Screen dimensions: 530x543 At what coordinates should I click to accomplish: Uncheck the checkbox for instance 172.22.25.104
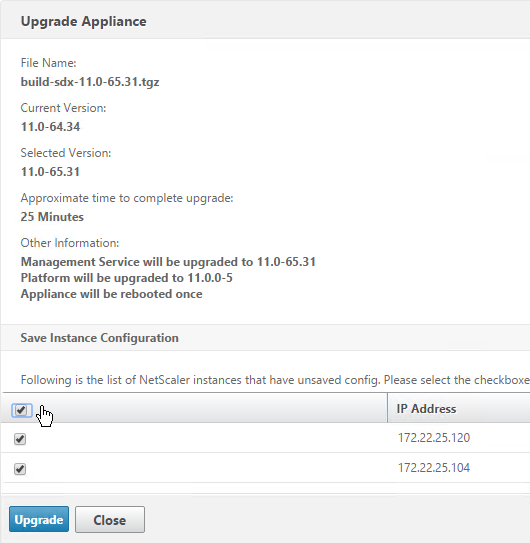20,469
